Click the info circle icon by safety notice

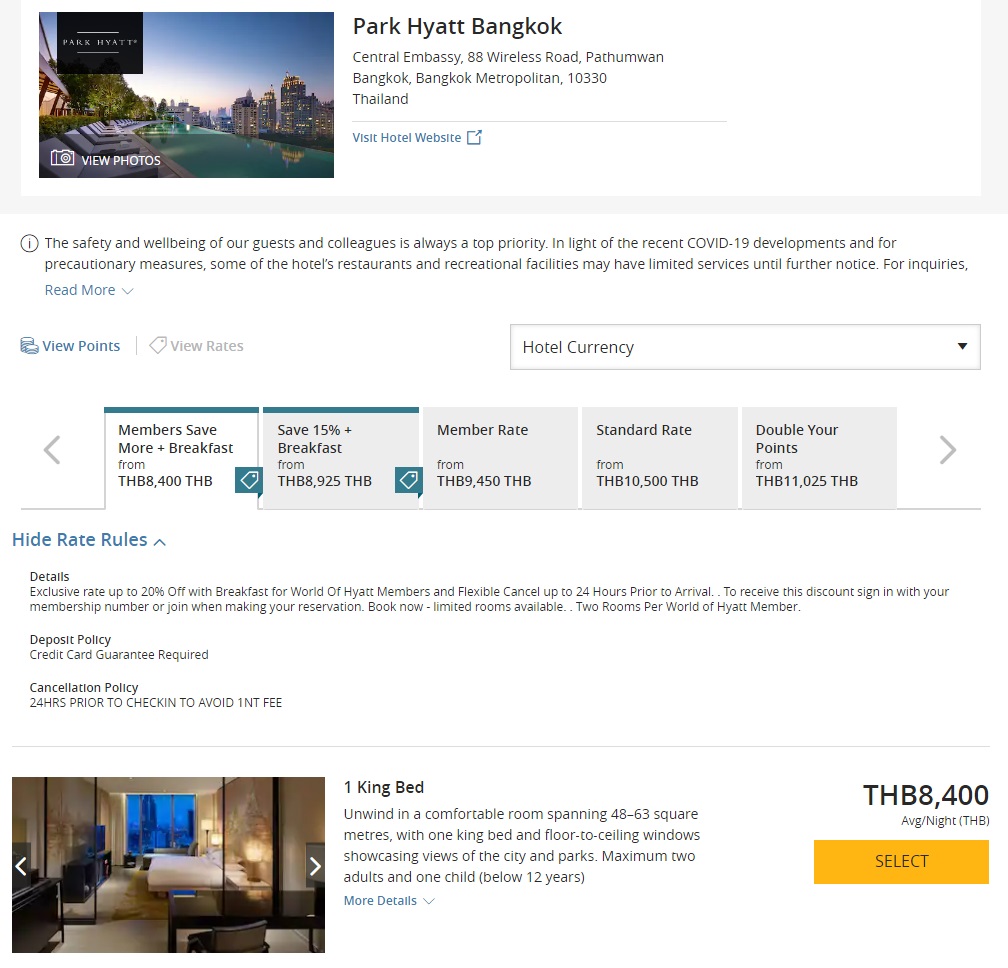pos(30,244)
